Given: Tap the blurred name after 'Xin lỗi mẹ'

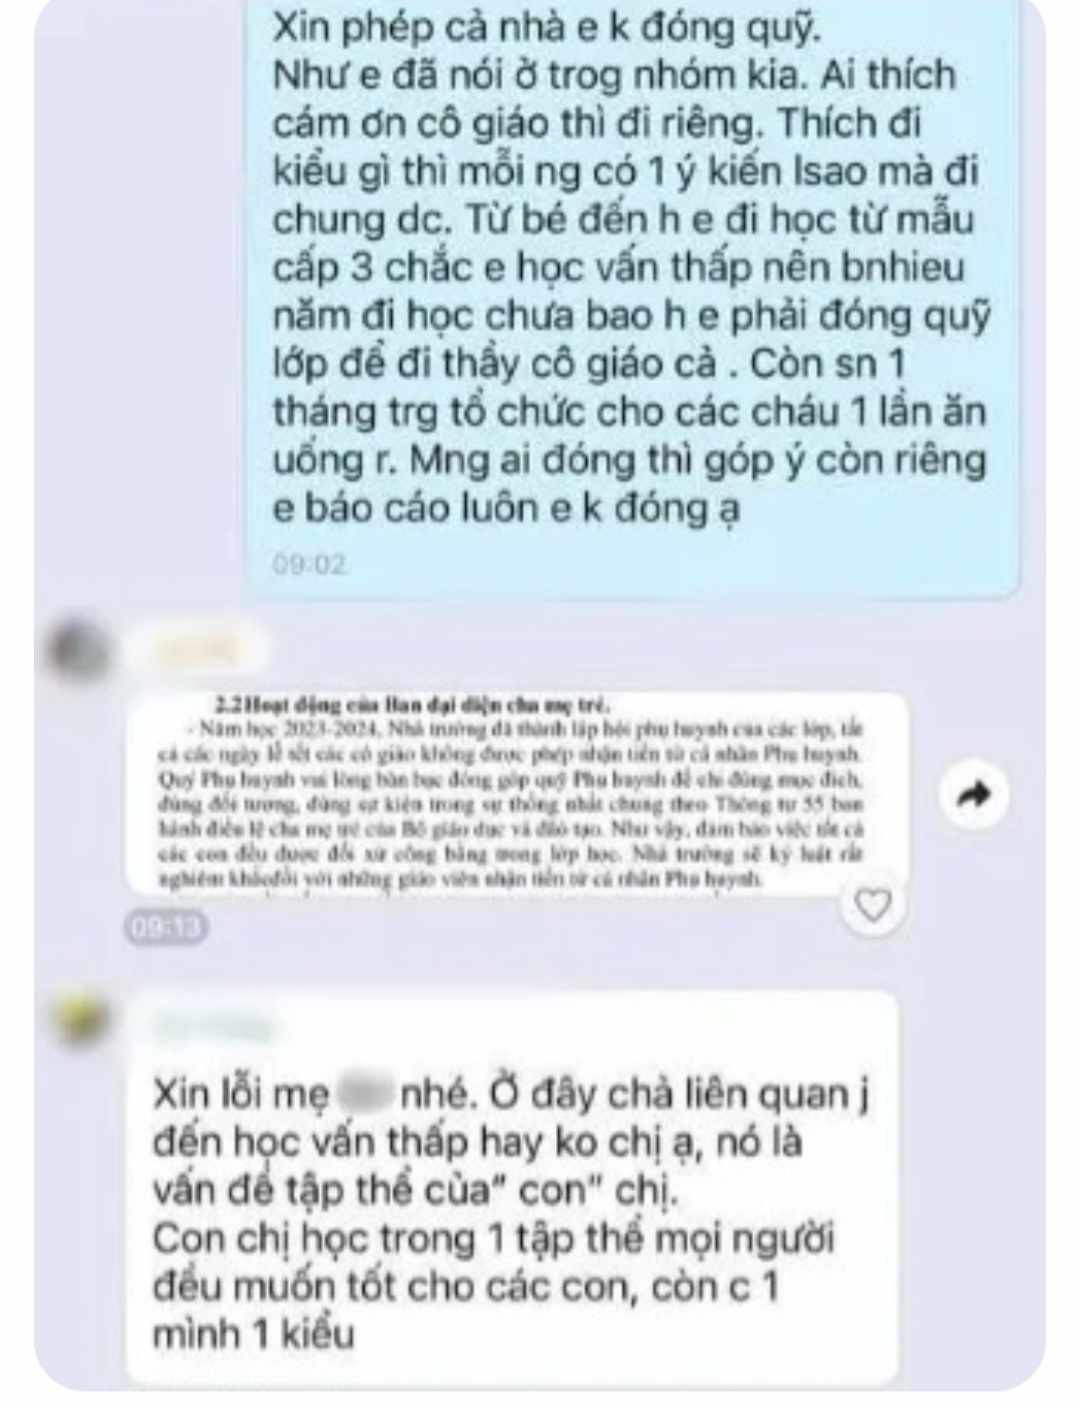Looking at the screenshot, I should pos(364,1094).
